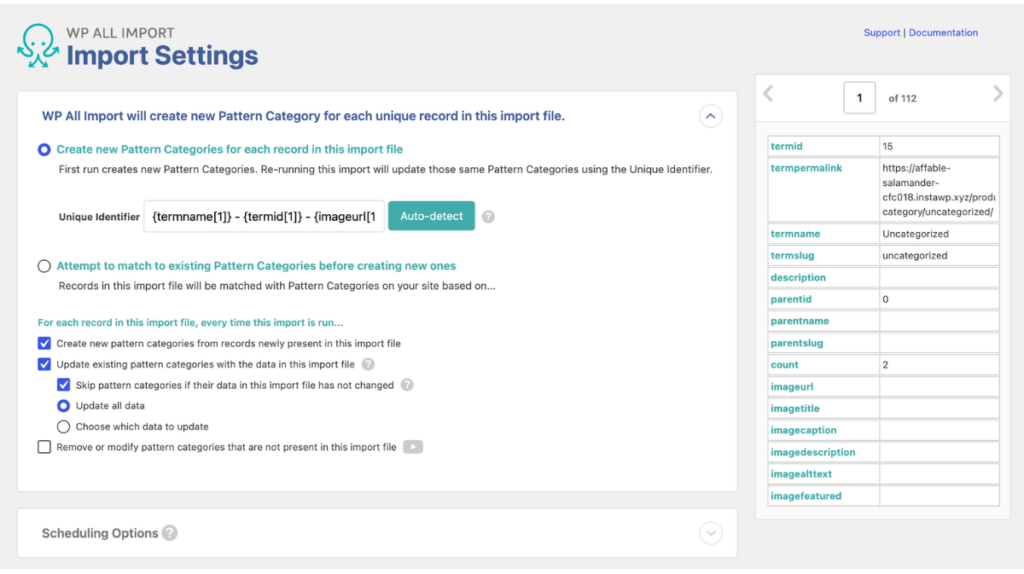Expand the Scheduling Options chevron
1024x574 pixels.
pos(711,533)
